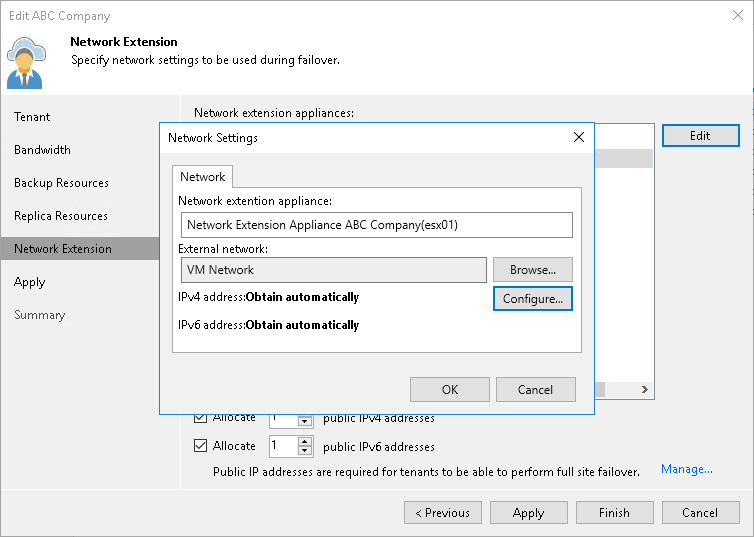Open the Replica Resources step

pyautogui.click(x=60, y=216)
